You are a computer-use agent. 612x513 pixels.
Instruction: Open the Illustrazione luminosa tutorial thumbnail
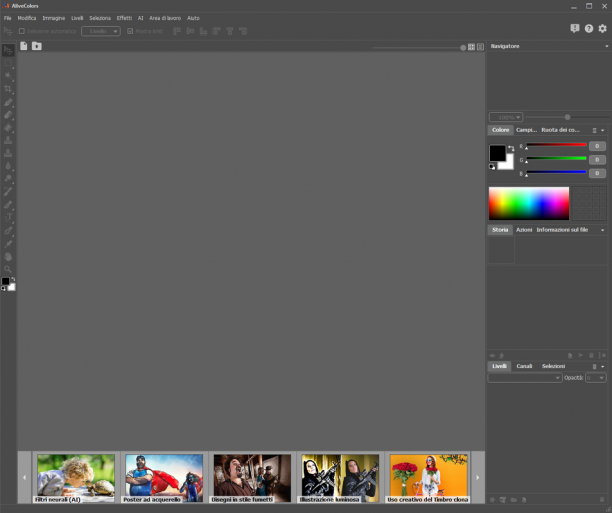(340, 478)
